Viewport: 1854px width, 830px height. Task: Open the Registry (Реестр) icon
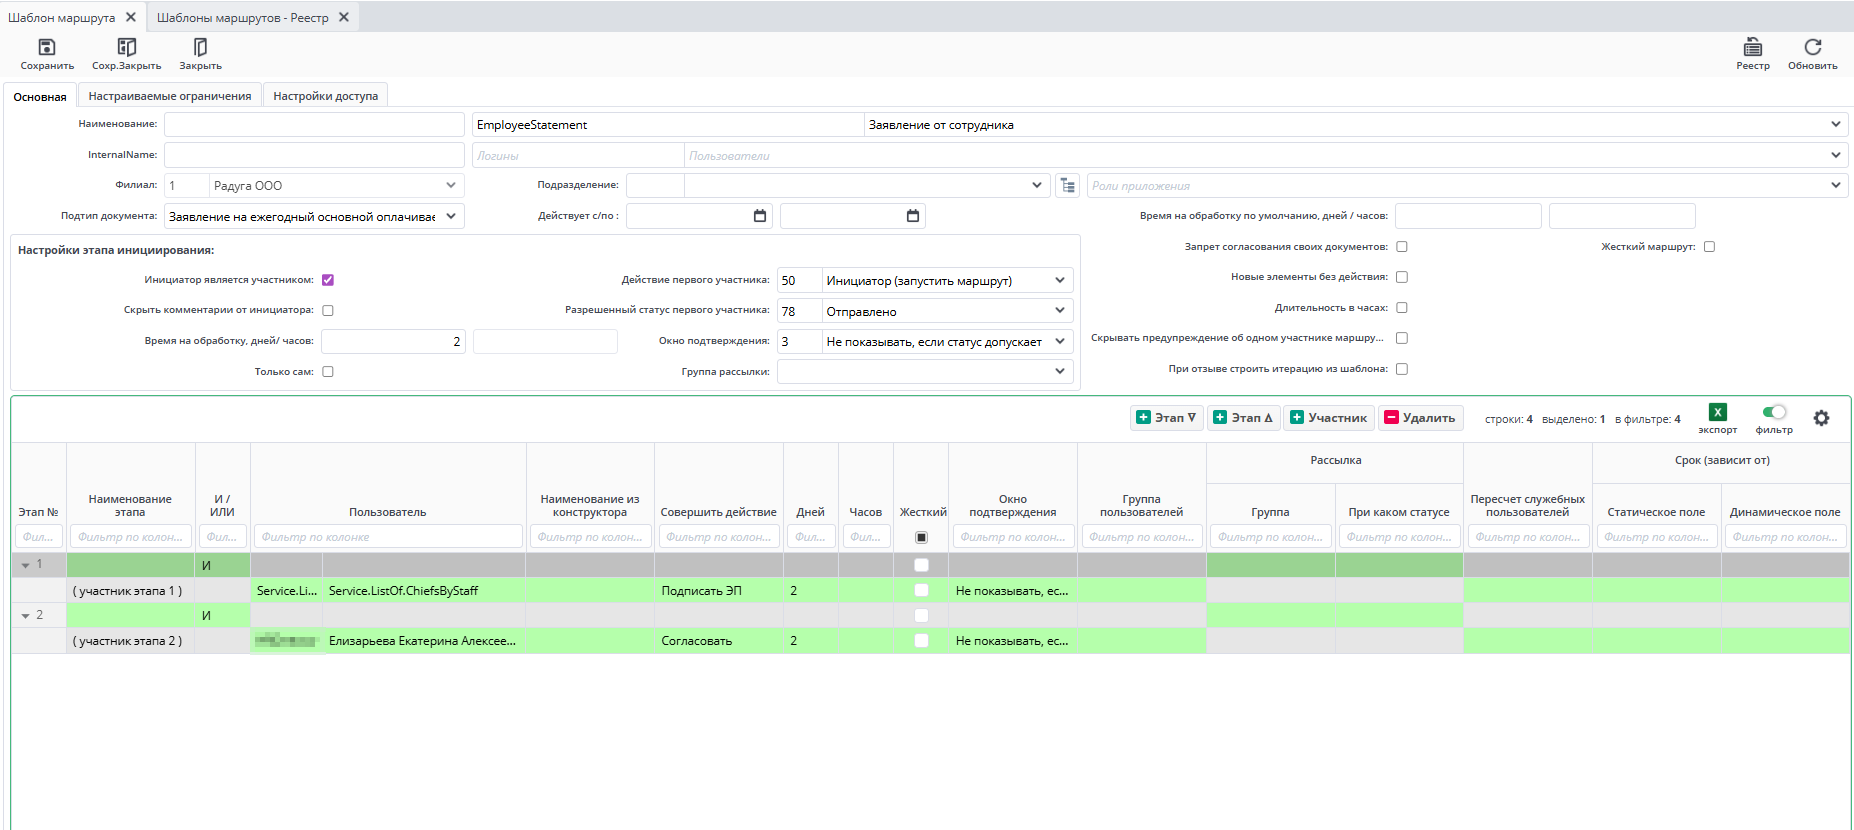click(1752, 48)
